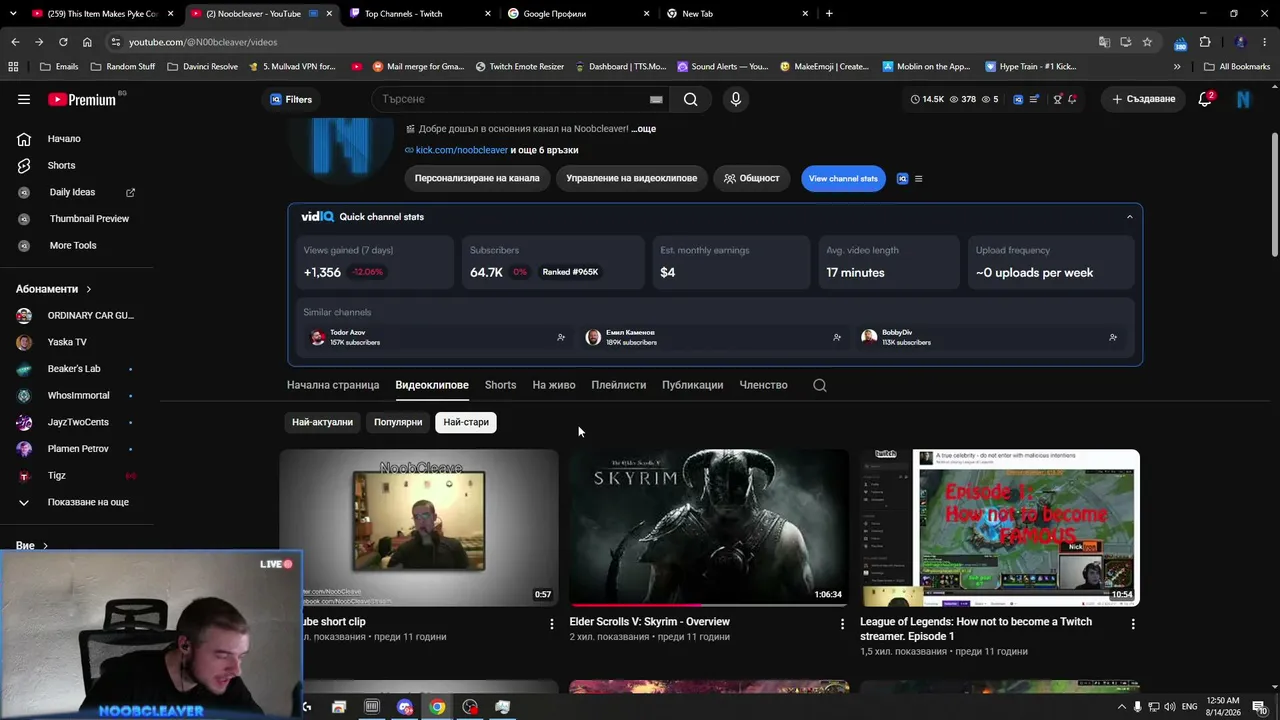This screenshot has height=720, width=1280.
Task: Select Популярни sort chip
Action: tap(398, 422)
